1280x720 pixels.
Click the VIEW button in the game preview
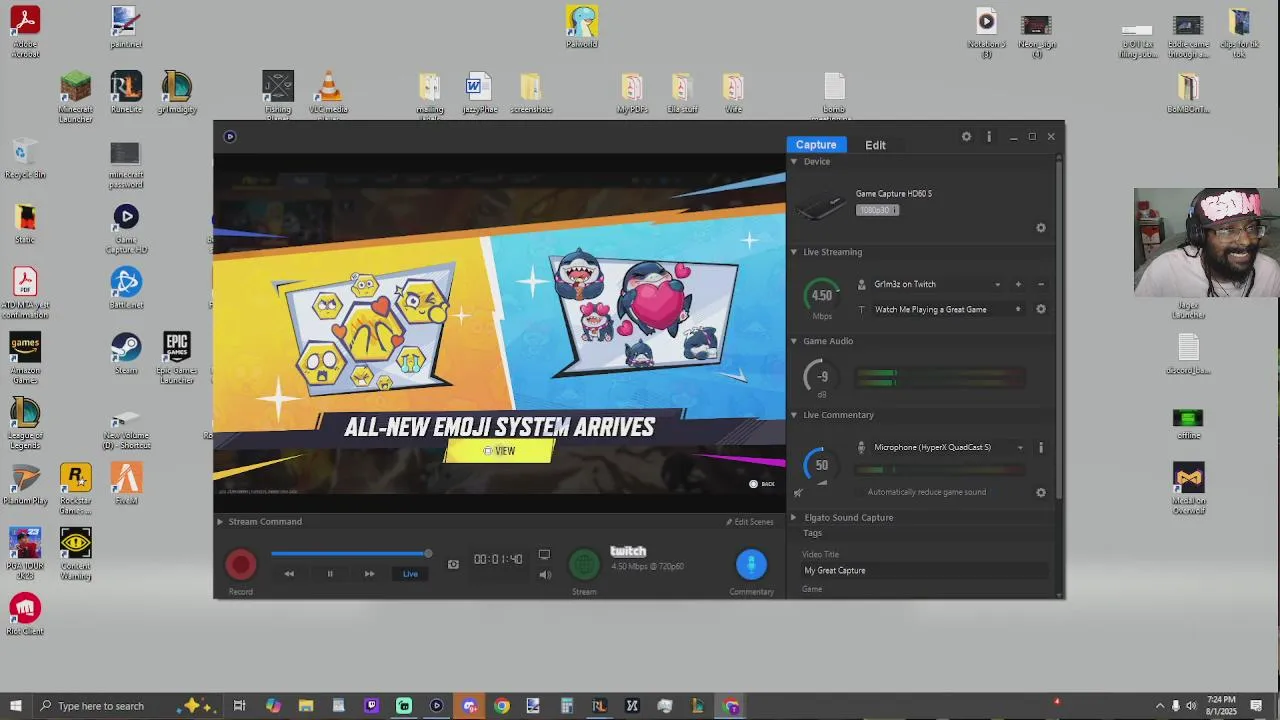[499, 451]
